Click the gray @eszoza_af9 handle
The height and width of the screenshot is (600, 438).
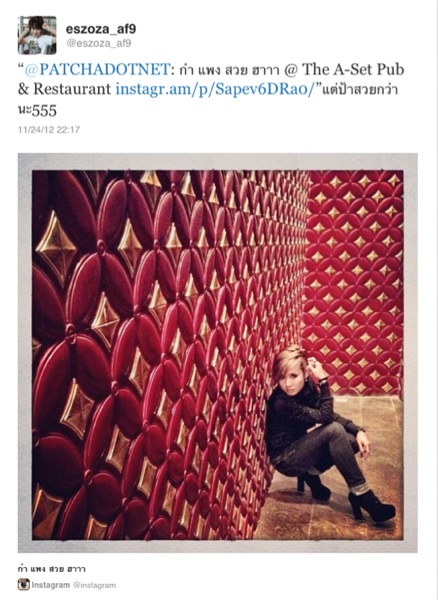pos(99,43)
